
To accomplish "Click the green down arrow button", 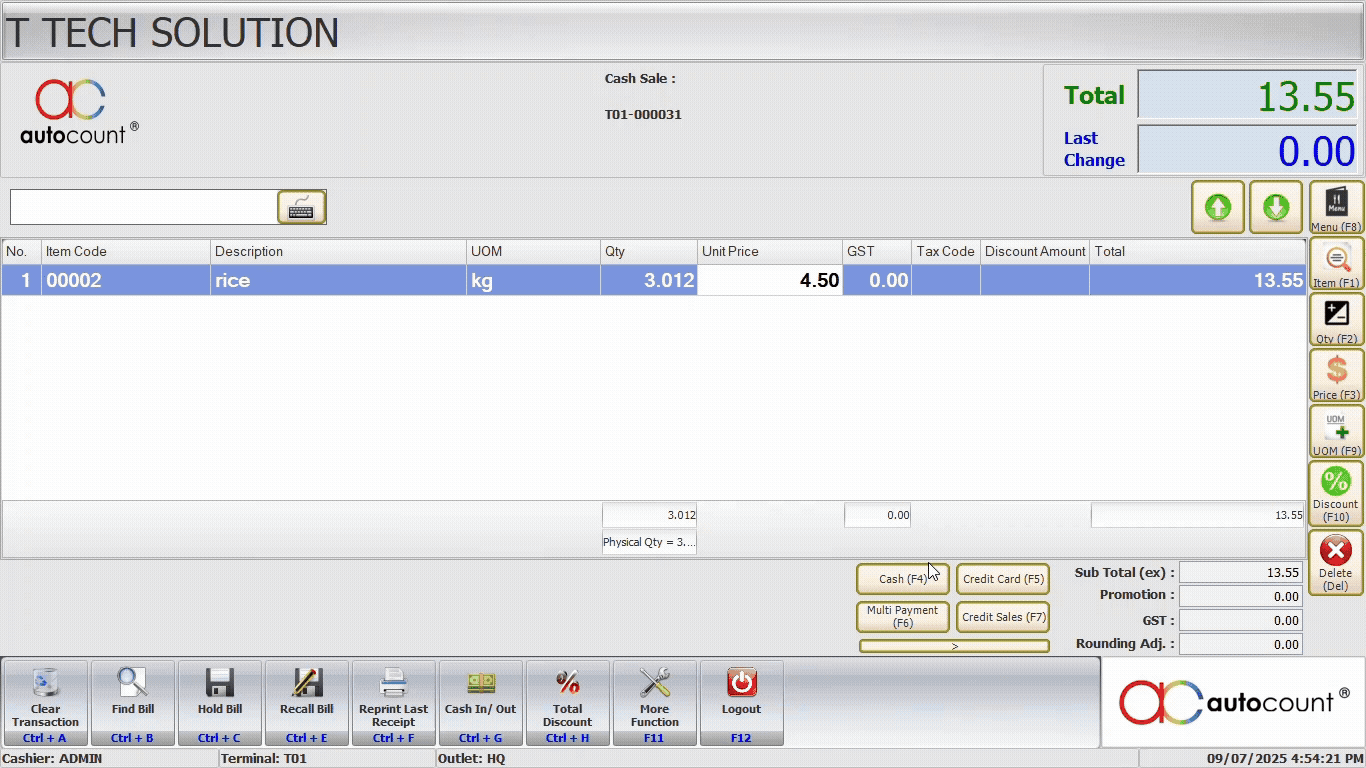I will (x=1275, y=207).
